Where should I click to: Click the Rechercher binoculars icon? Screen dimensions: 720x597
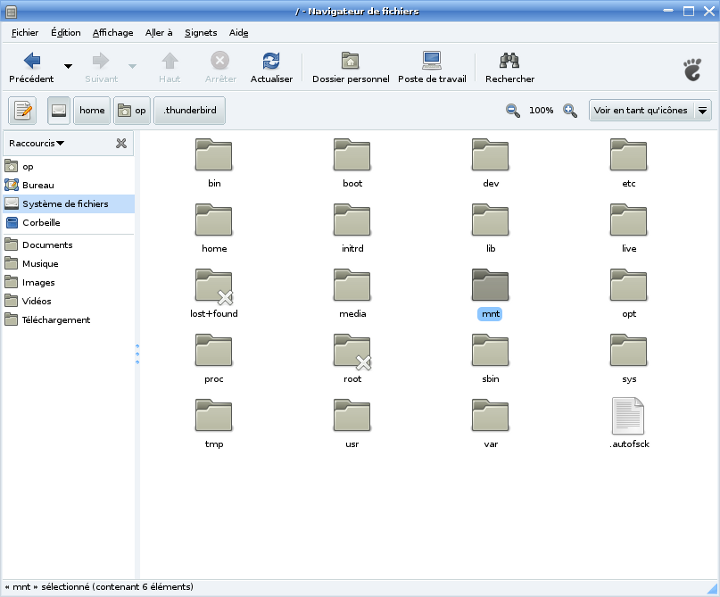(509, 61)
